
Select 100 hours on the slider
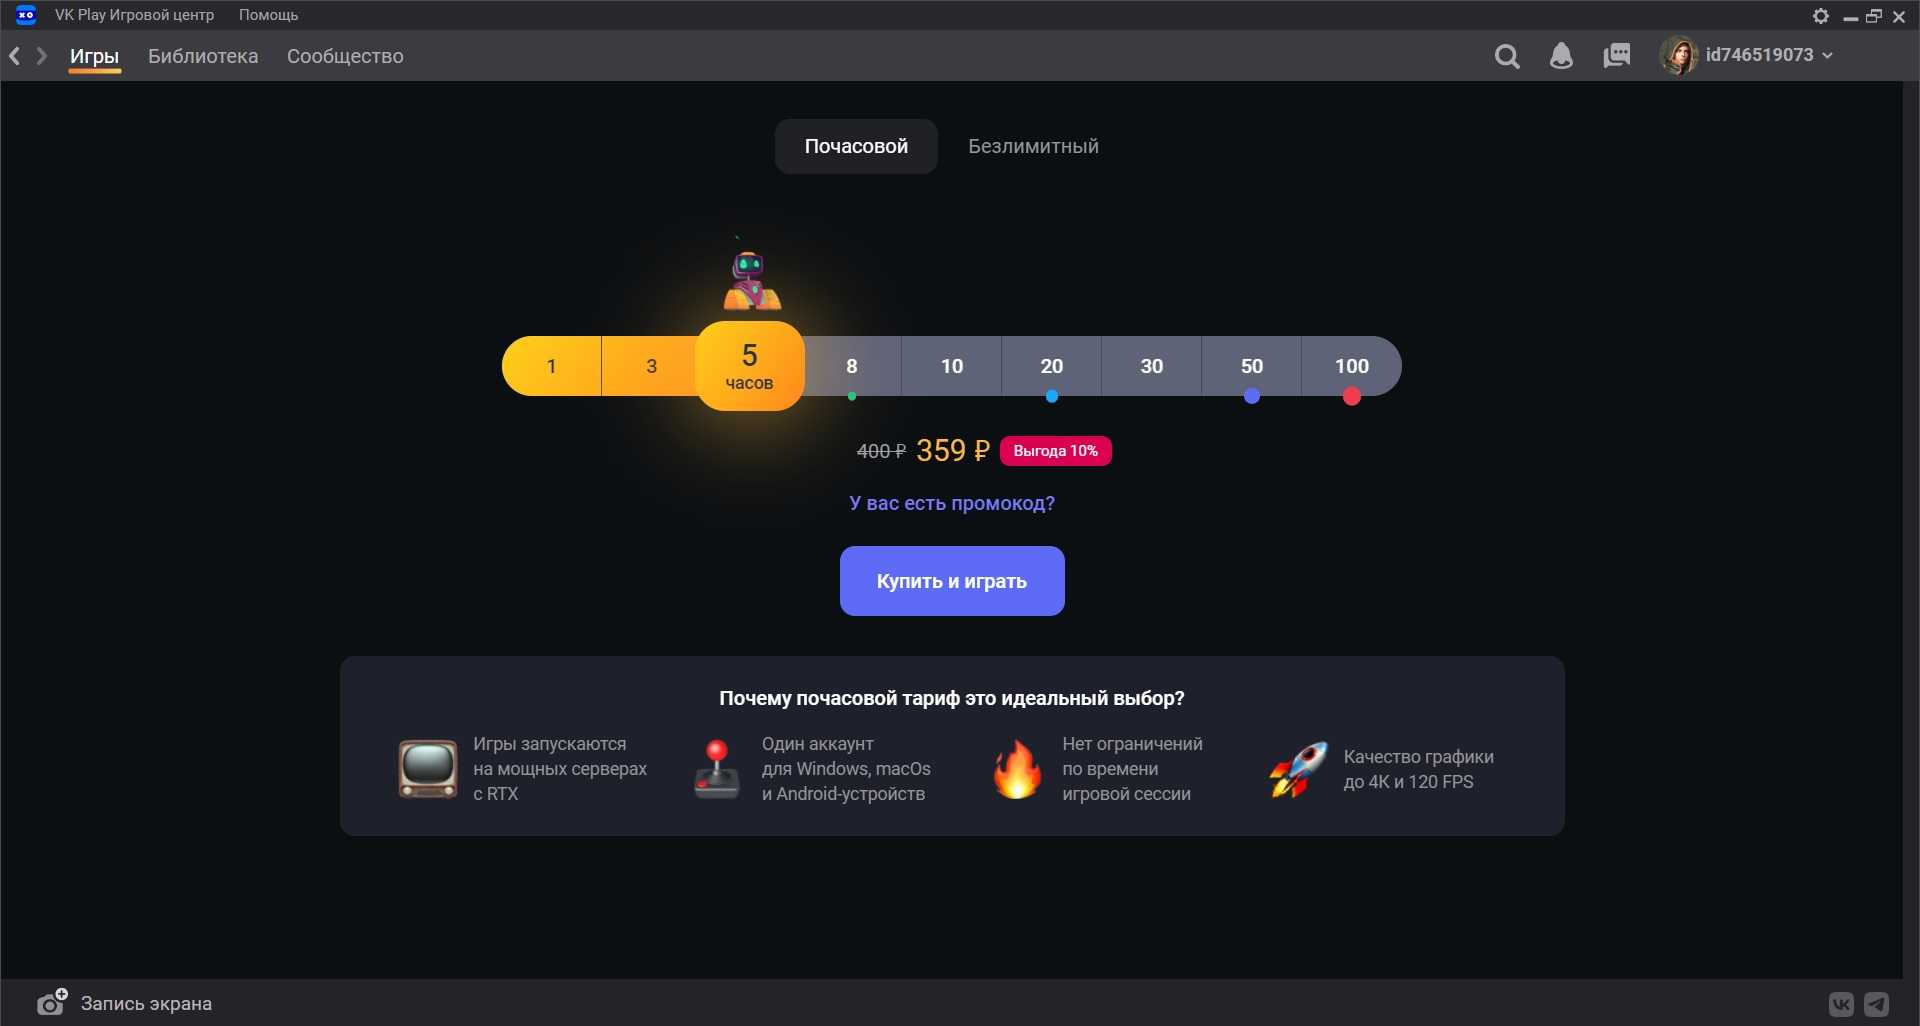1351,366
